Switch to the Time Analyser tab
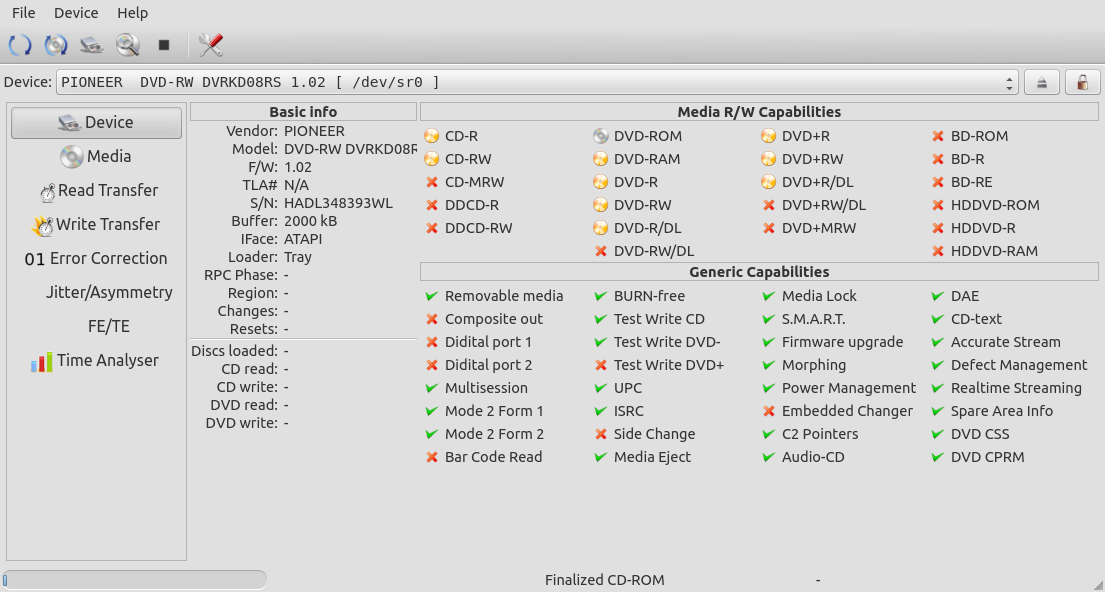The image size is (1105, 592). pos(97,361)
